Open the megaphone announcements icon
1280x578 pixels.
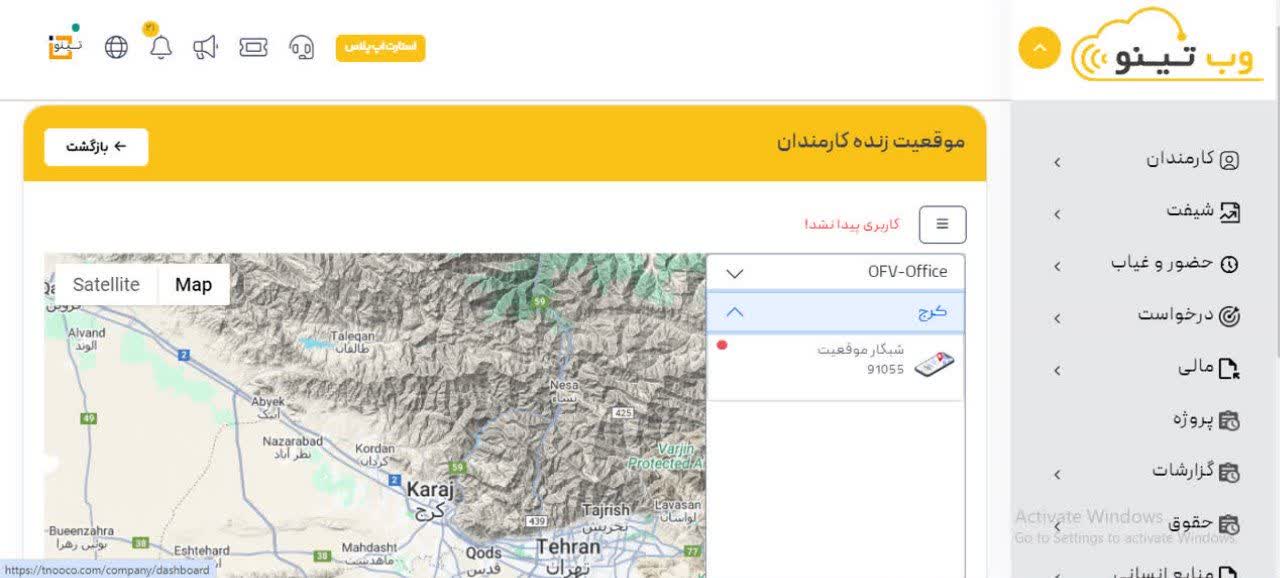click(x=205, y=47)
